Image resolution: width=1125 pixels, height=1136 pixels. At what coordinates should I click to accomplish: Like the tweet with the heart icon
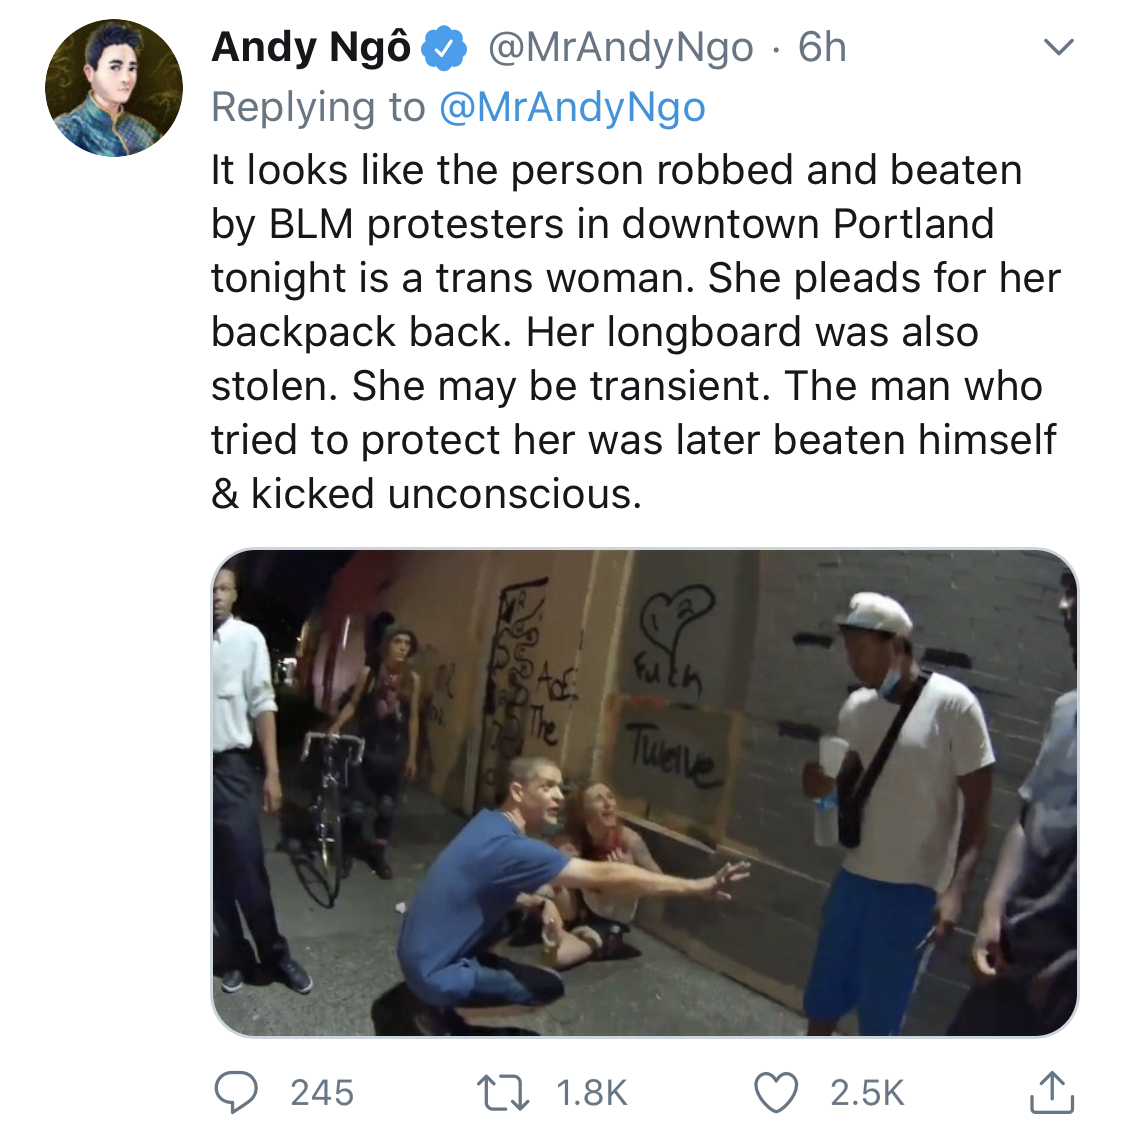(x=776, y=1093)
